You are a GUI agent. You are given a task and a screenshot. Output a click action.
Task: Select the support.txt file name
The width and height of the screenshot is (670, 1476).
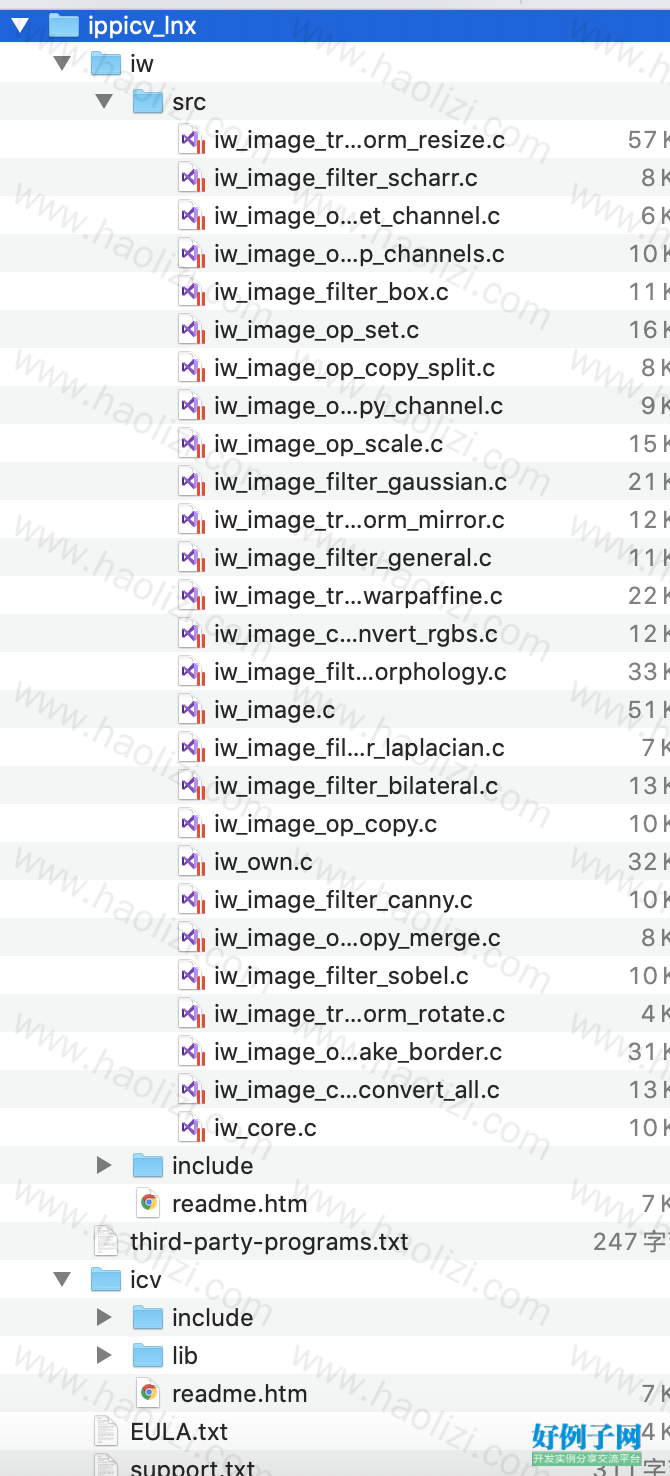point(192,1467)
